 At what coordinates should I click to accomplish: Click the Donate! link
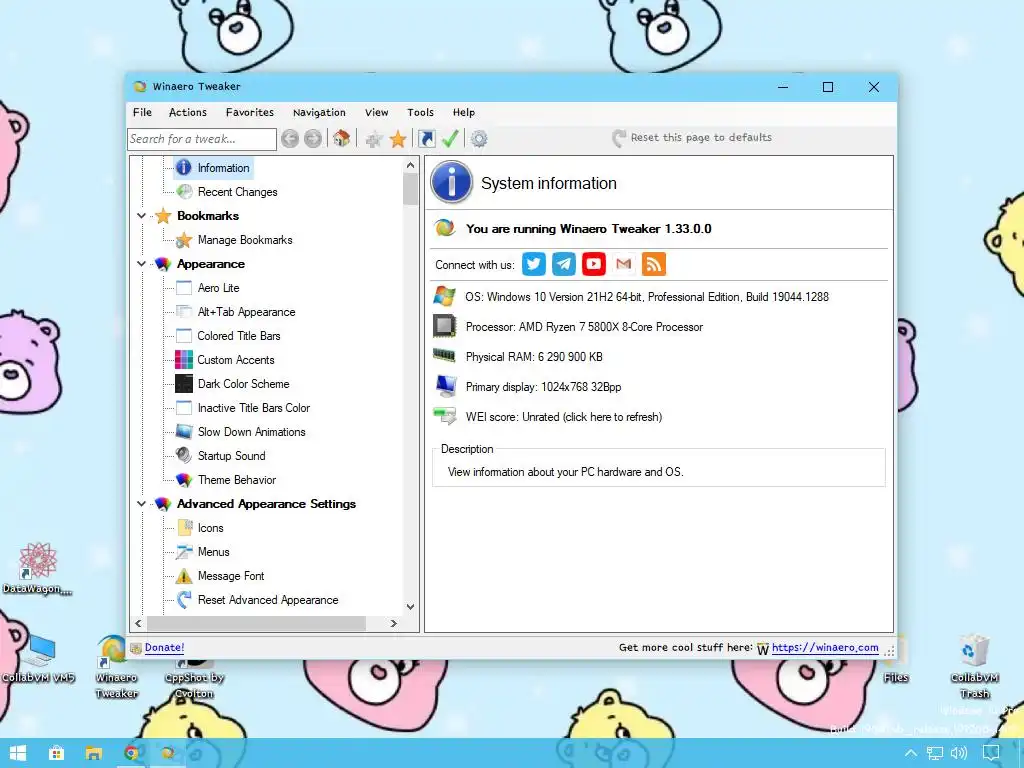click(x=164, y=647)
